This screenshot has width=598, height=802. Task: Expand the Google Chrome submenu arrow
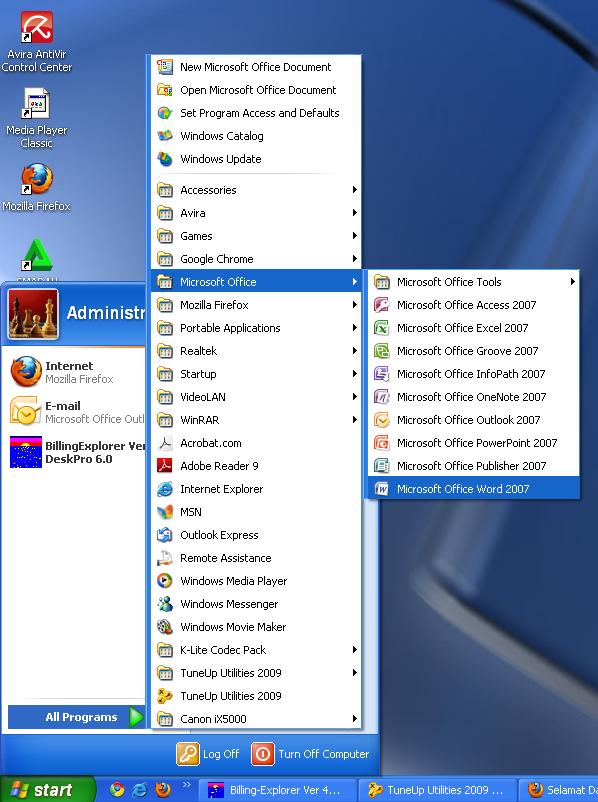pyautogui.click(x=355, y=259)
